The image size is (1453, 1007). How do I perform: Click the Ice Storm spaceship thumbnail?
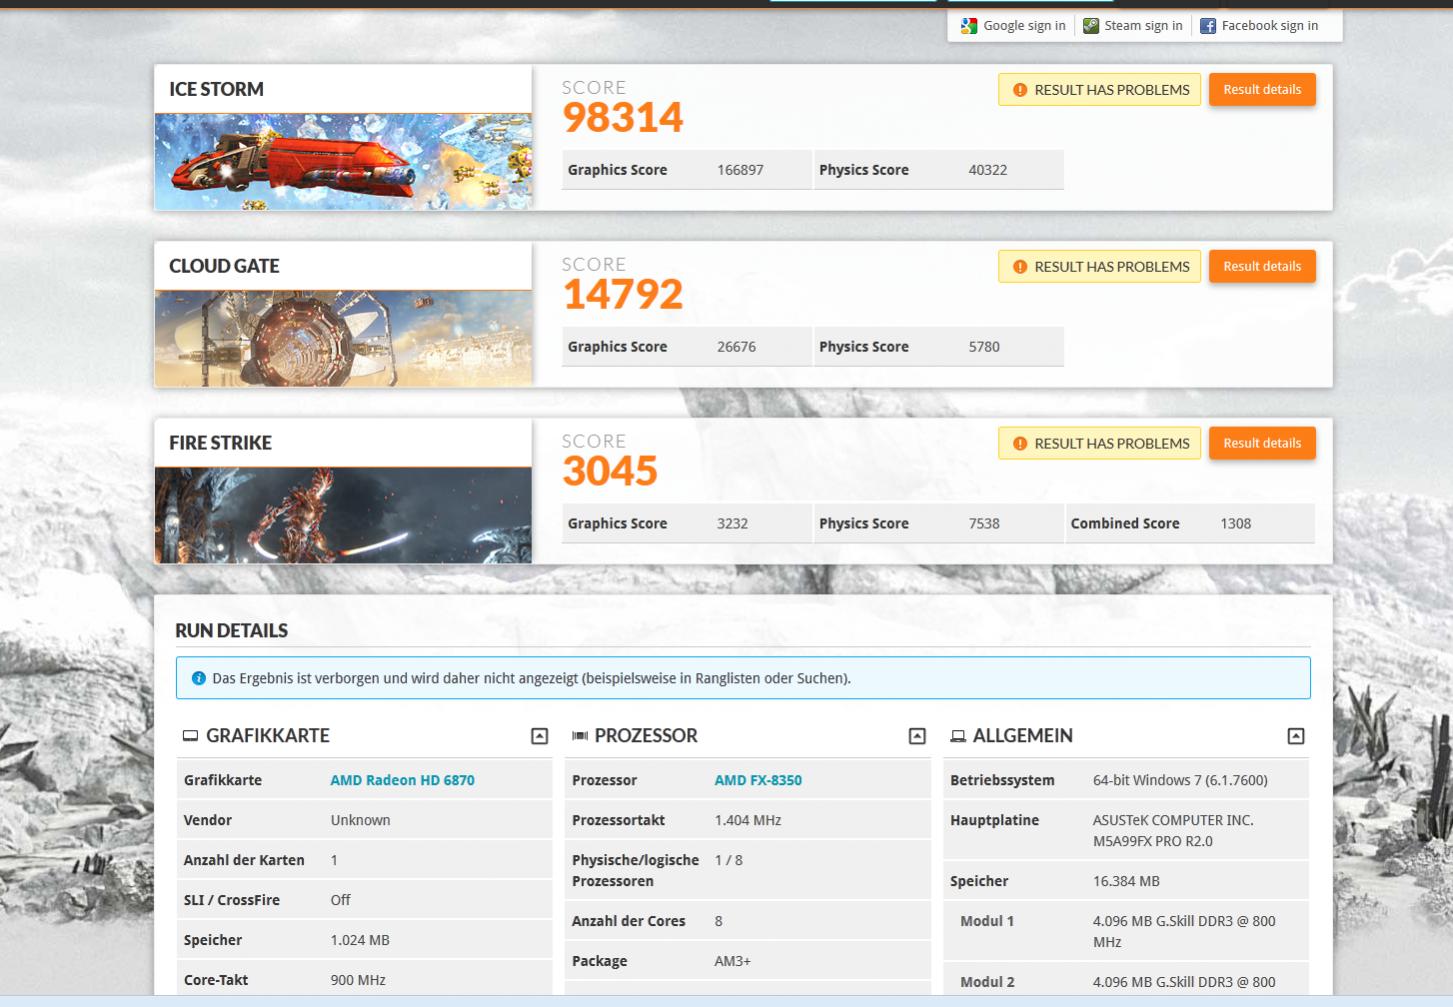343,161
